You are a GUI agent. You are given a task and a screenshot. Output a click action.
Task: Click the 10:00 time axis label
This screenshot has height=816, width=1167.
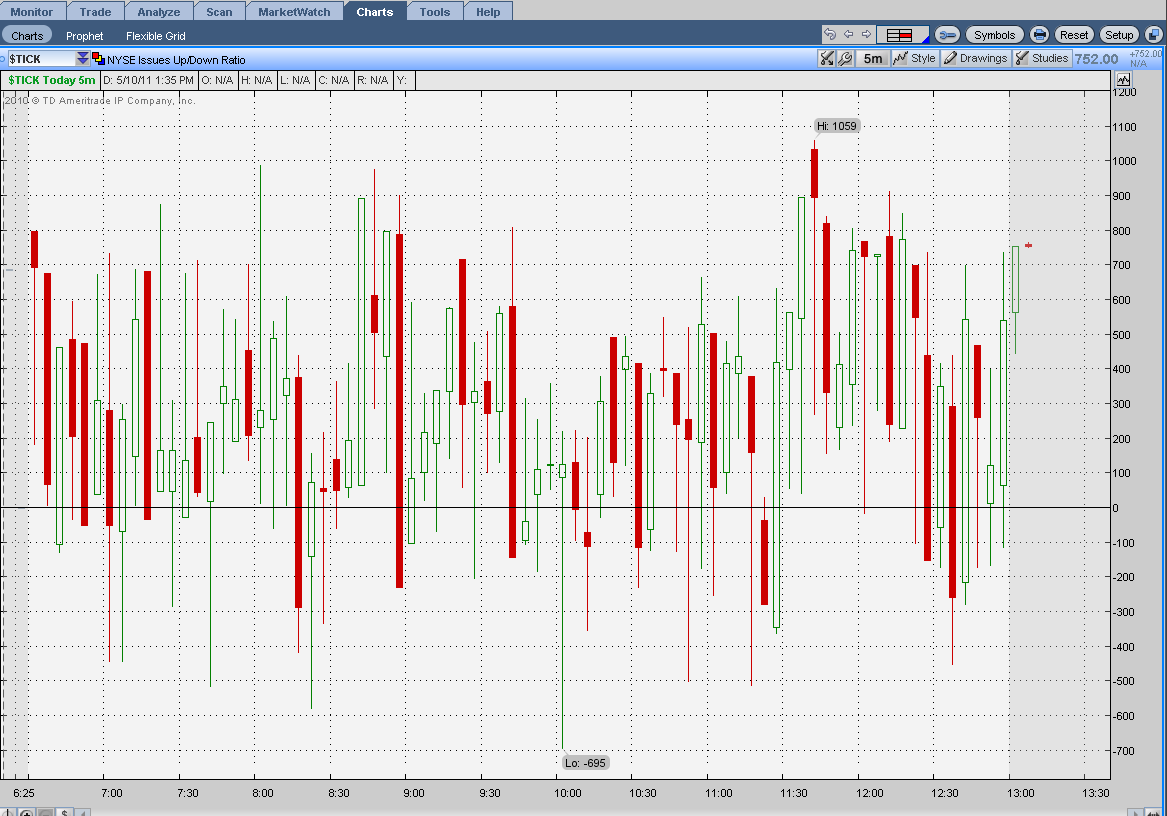click(x=568, y=793)
